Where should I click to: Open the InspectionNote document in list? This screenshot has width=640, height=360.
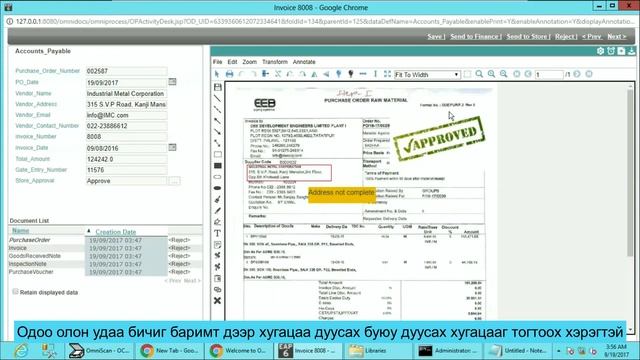pos(28,264)
